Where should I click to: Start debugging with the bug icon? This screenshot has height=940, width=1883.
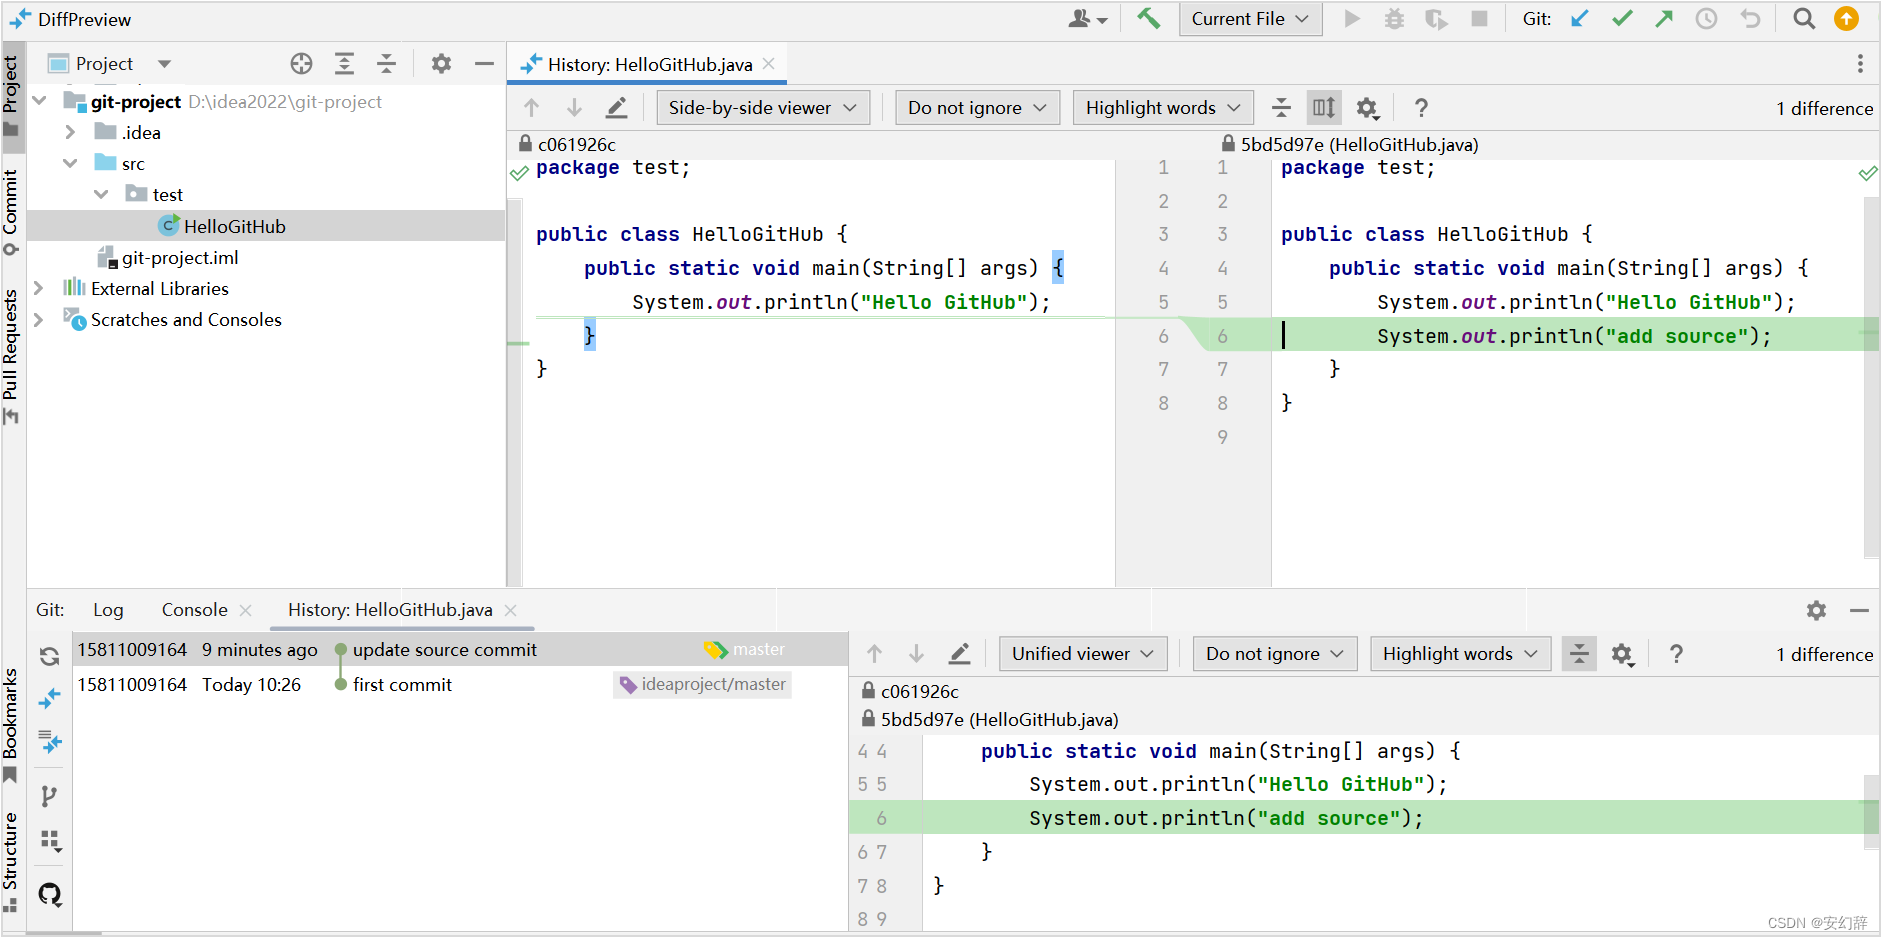tap(1394, 19)
